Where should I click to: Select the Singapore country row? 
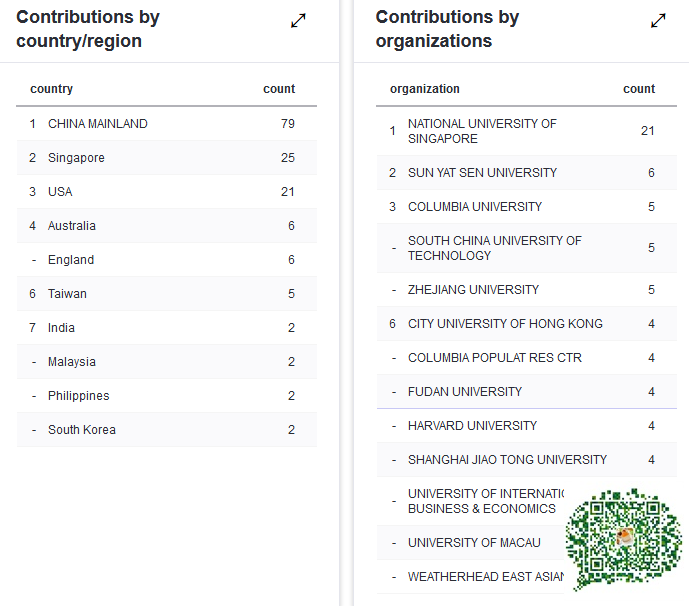click(167, 158)
